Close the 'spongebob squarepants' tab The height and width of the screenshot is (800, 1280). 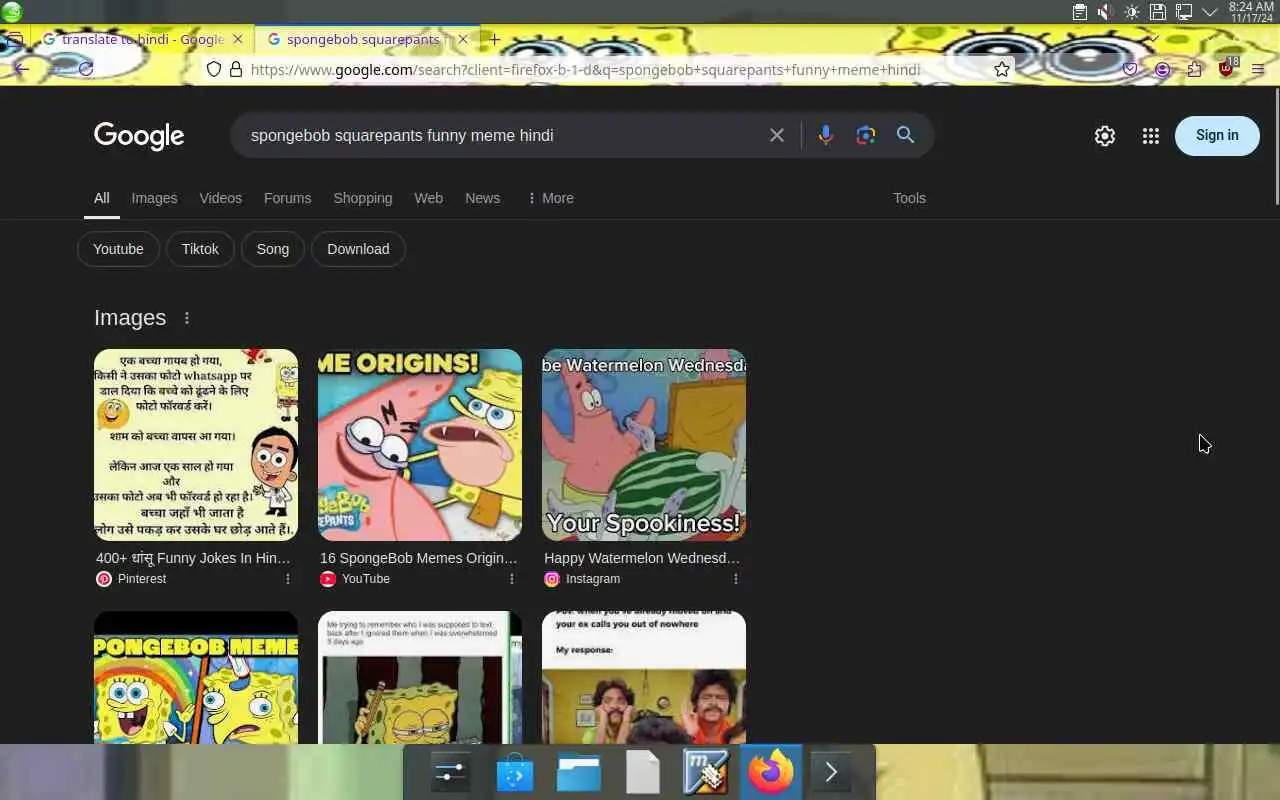pos(462,39)
